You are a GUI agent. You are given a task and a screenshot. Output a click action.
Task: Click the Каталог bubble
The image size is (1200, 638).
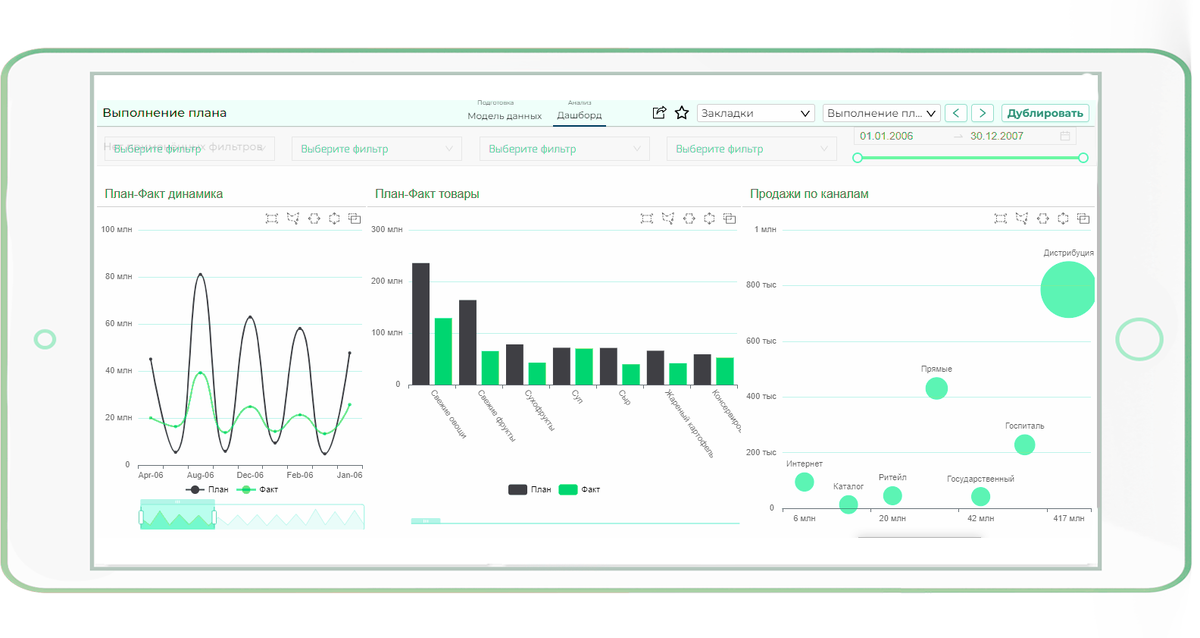coord(848,505)
